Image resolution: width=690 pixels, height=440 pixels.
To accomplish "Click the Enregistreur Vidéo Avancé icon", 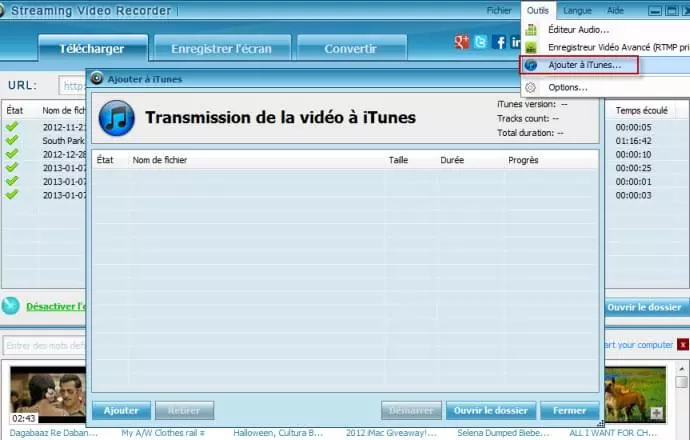I will (x=531, y=47).
